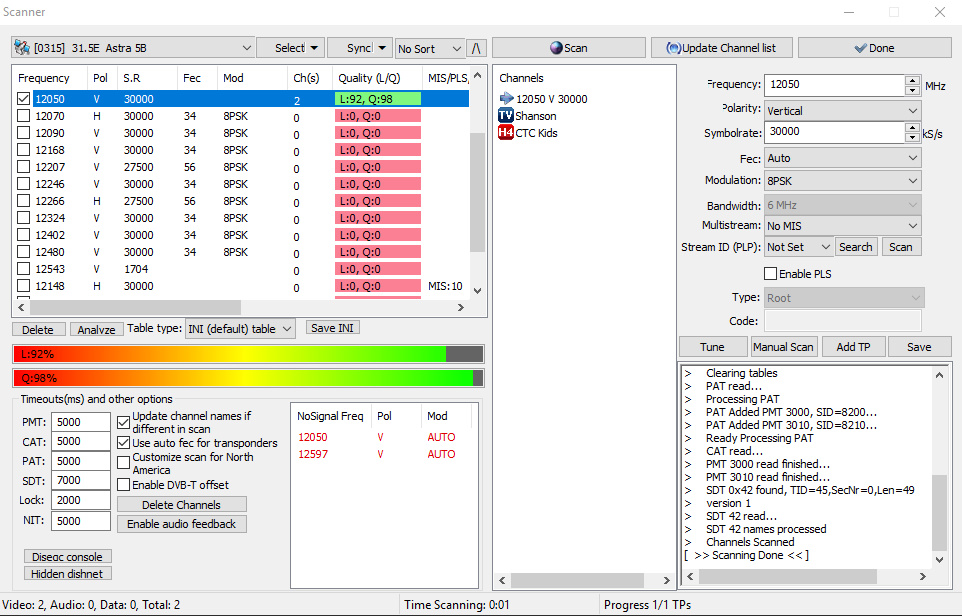Click the Scan button beside Search

coord(901,247)
